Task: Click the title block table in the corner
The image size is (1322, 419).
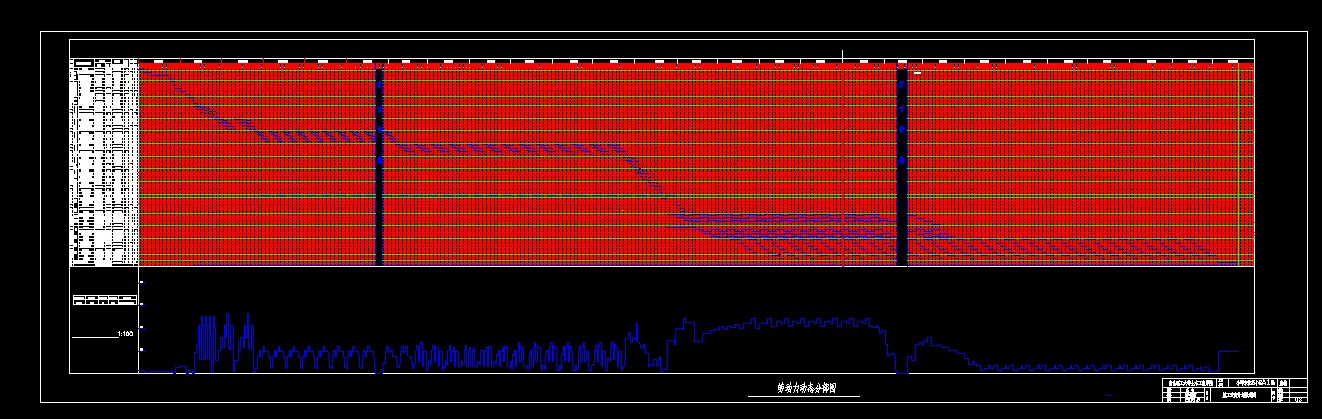Action: coord(1233,390)
